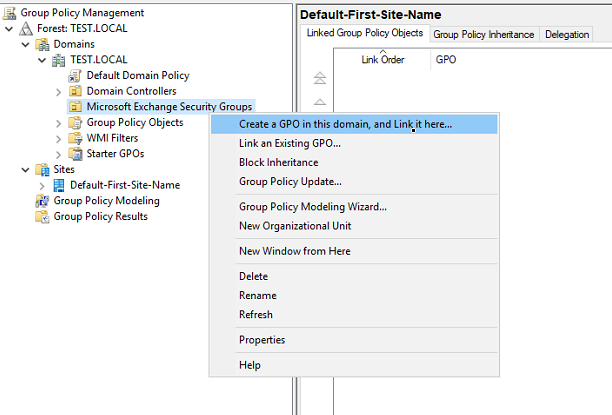Choose Create a GPO in this domain, and Link it here
612x415 pixels.
click(x=354, y=124)
